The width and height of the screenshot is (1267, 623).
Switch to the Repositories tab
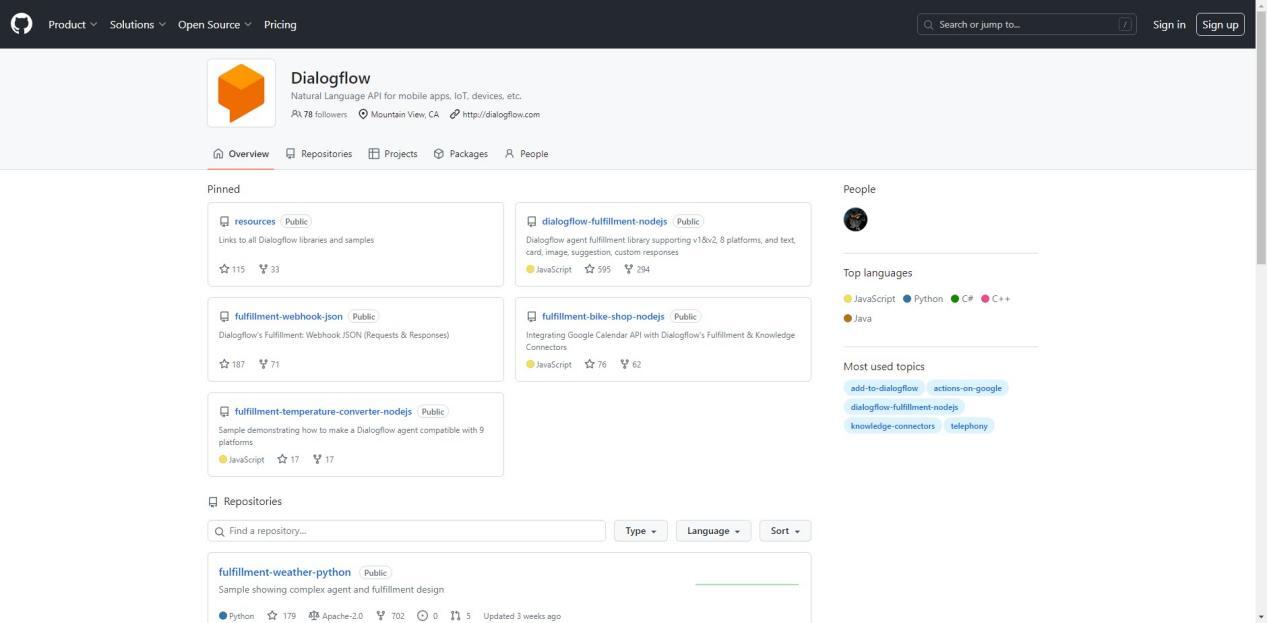pos(318,154)
